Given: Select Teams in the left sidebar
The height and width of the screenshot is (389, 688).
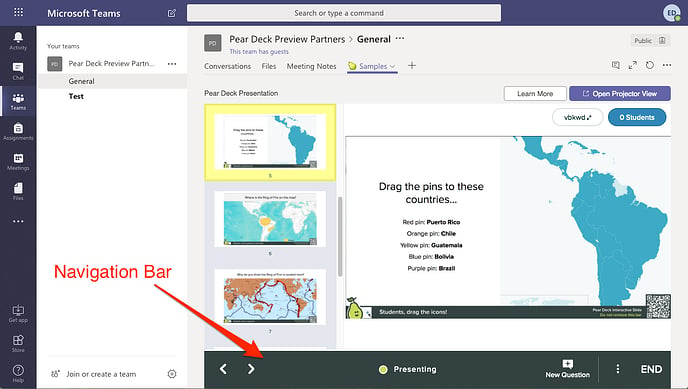Looking at the screenshot, I should point(18,101).
